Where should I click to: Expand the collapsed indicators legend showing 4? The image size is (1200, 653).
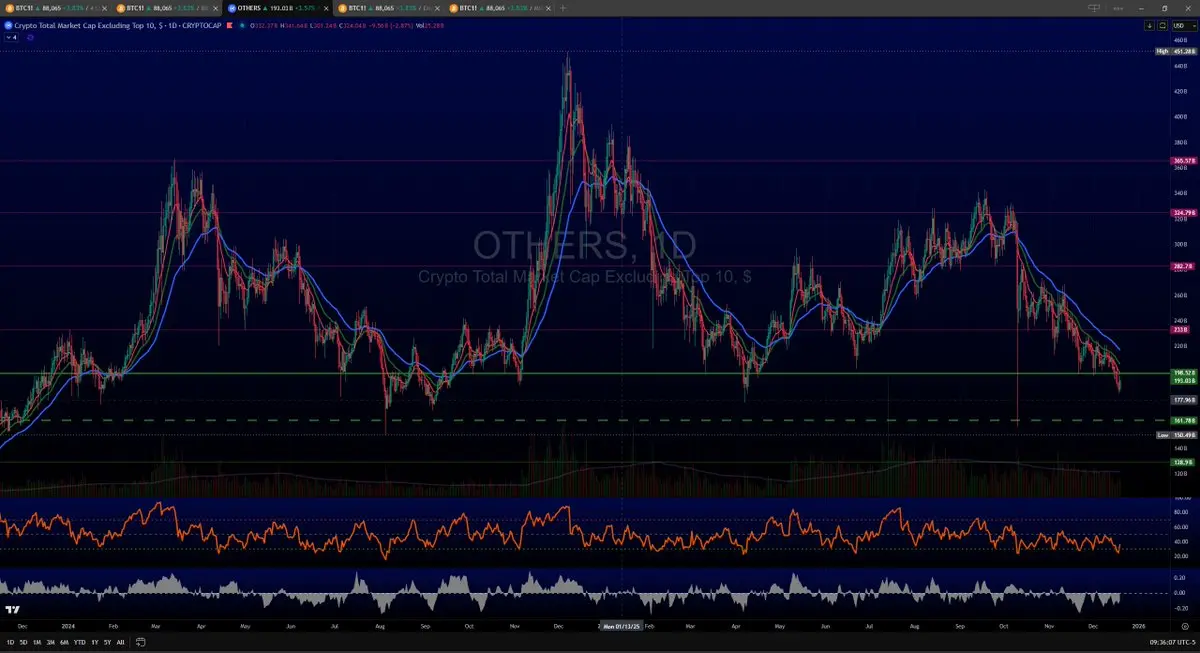(x=12, y=37)
